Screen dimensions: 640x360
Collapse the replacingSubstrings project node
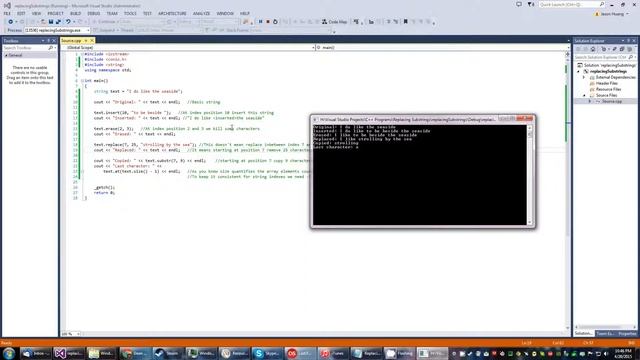point(578,71)
